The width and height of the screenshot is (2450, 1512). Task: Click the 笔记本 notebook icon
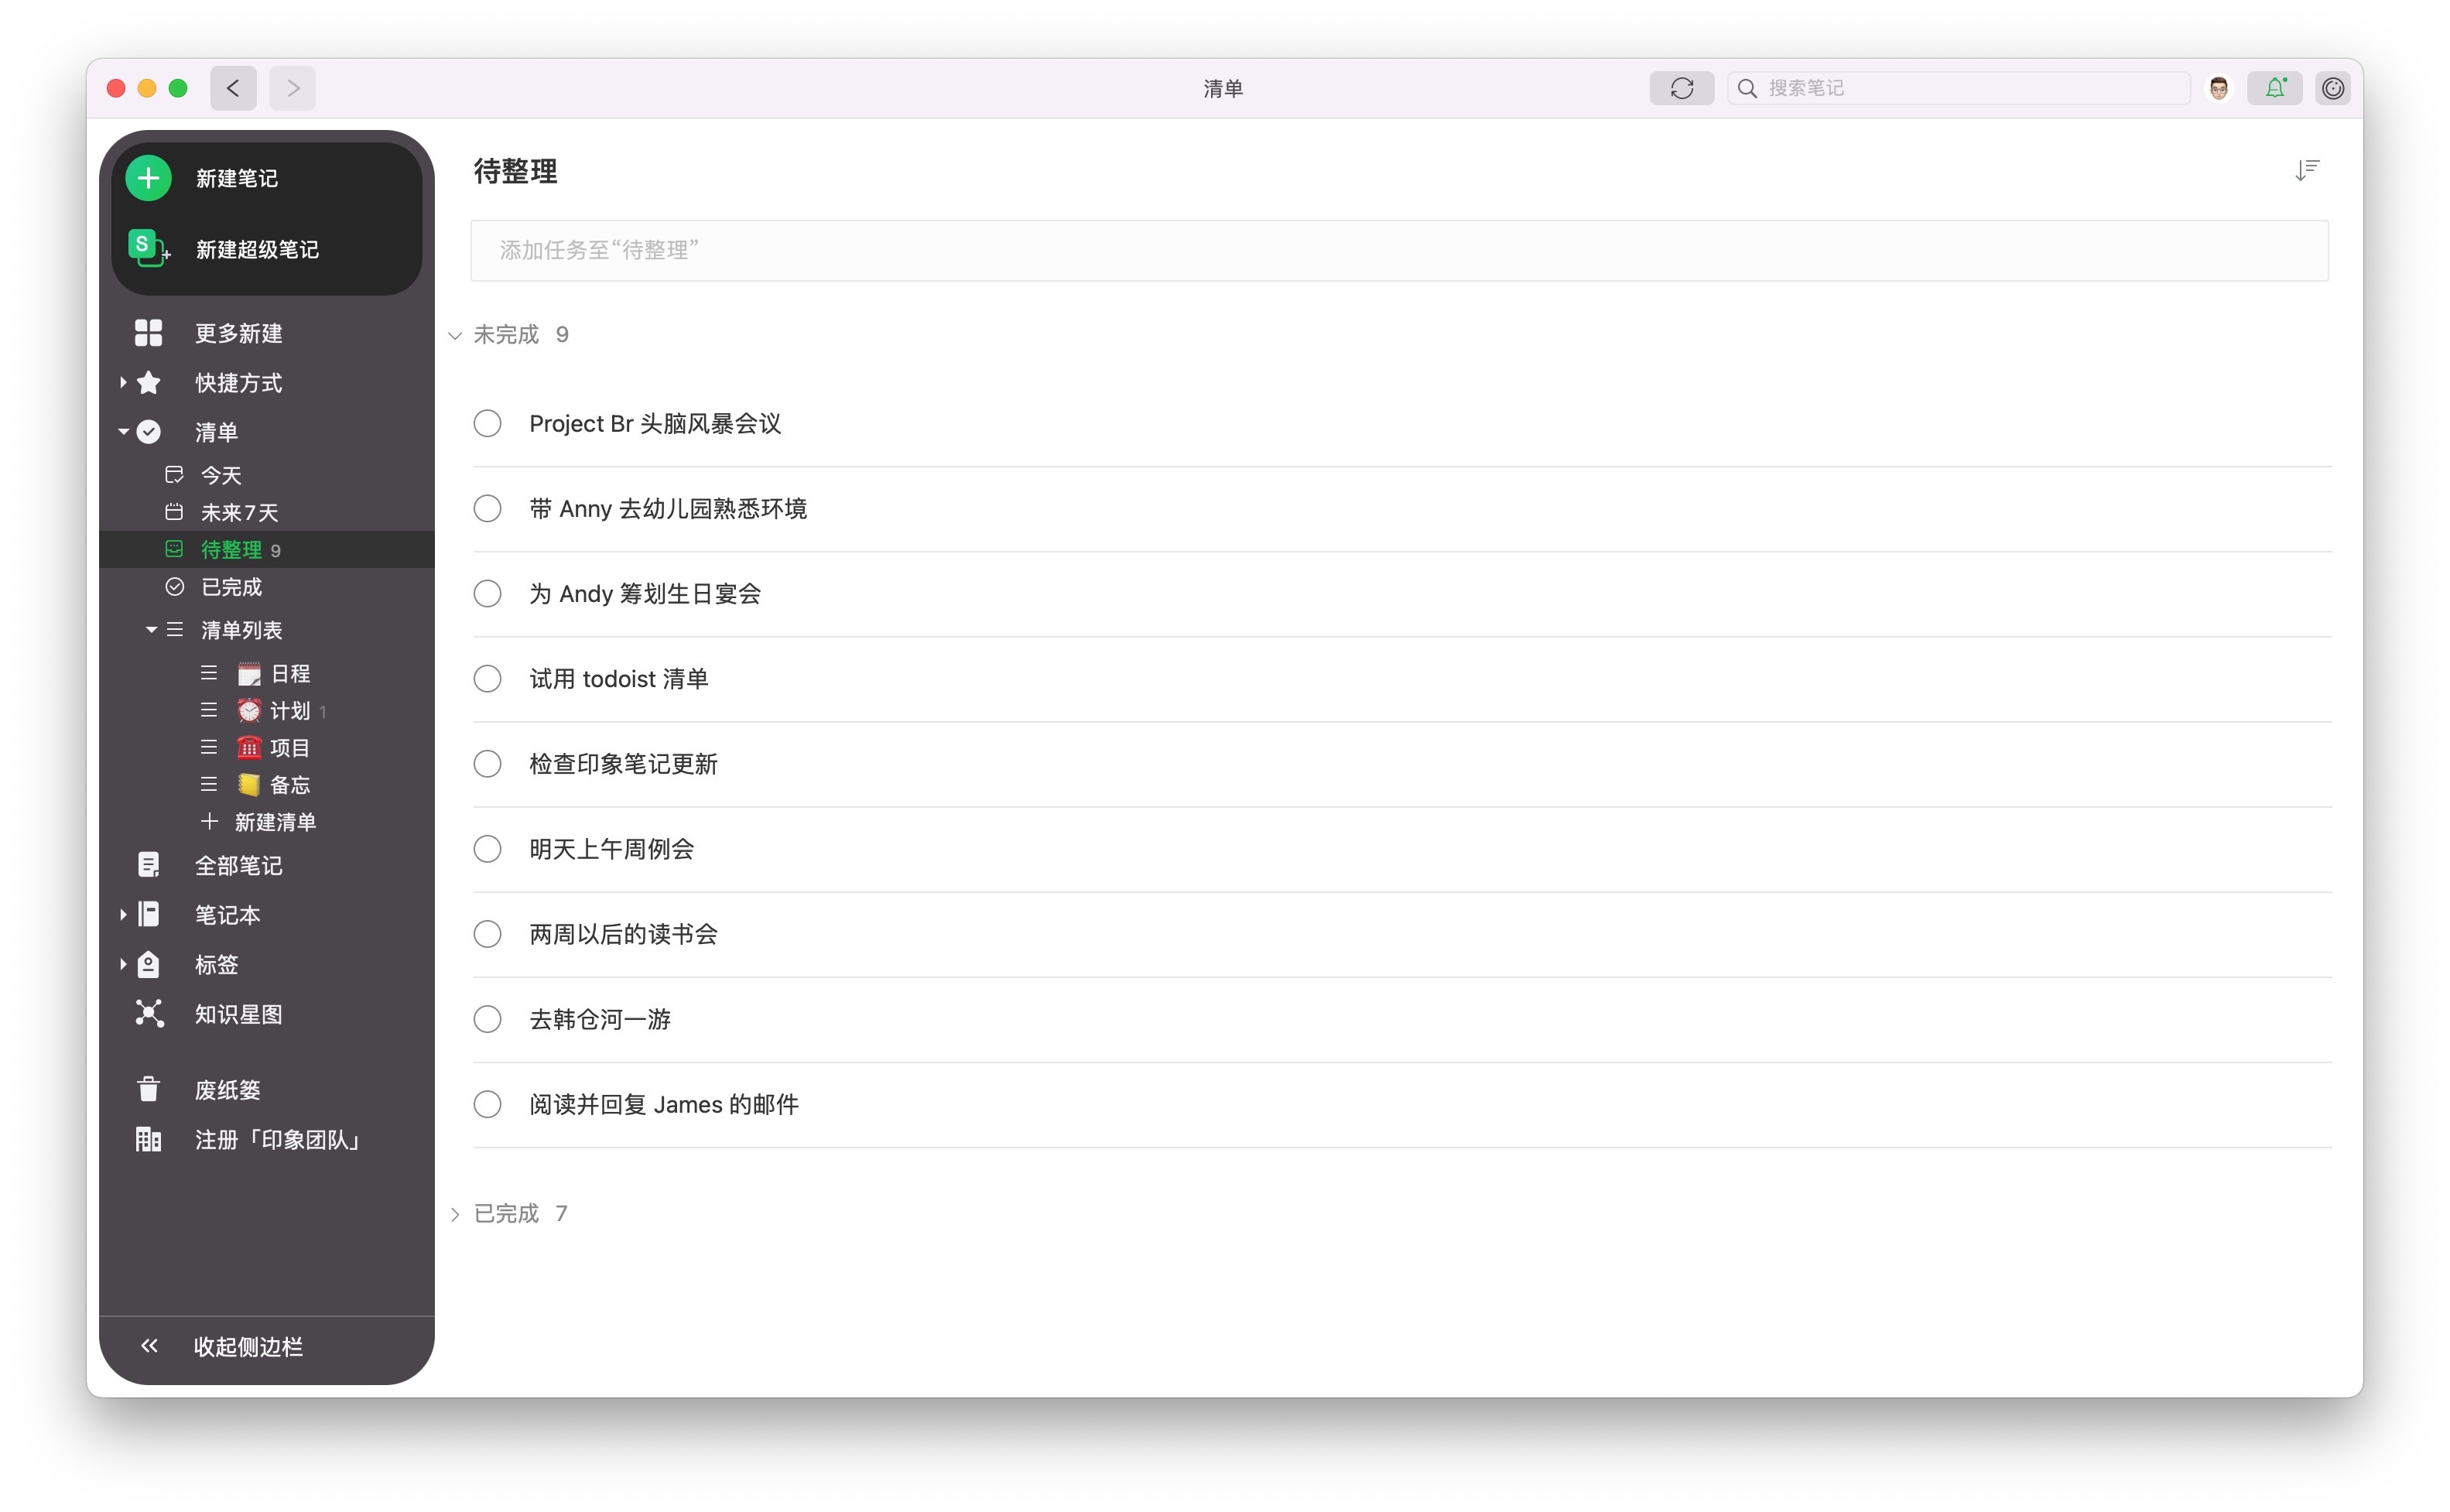click(x=148, y=914)
